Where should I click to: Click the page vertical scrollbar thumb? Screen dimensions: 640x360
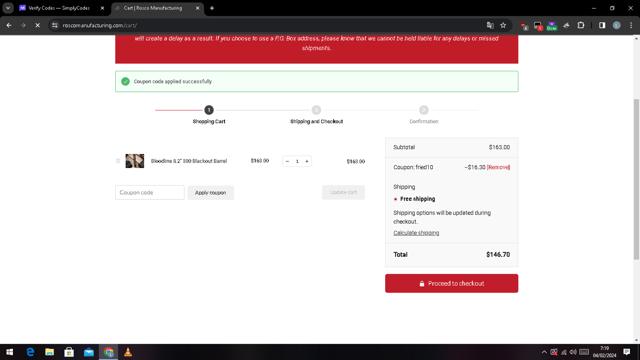click(x=636, y=179)
